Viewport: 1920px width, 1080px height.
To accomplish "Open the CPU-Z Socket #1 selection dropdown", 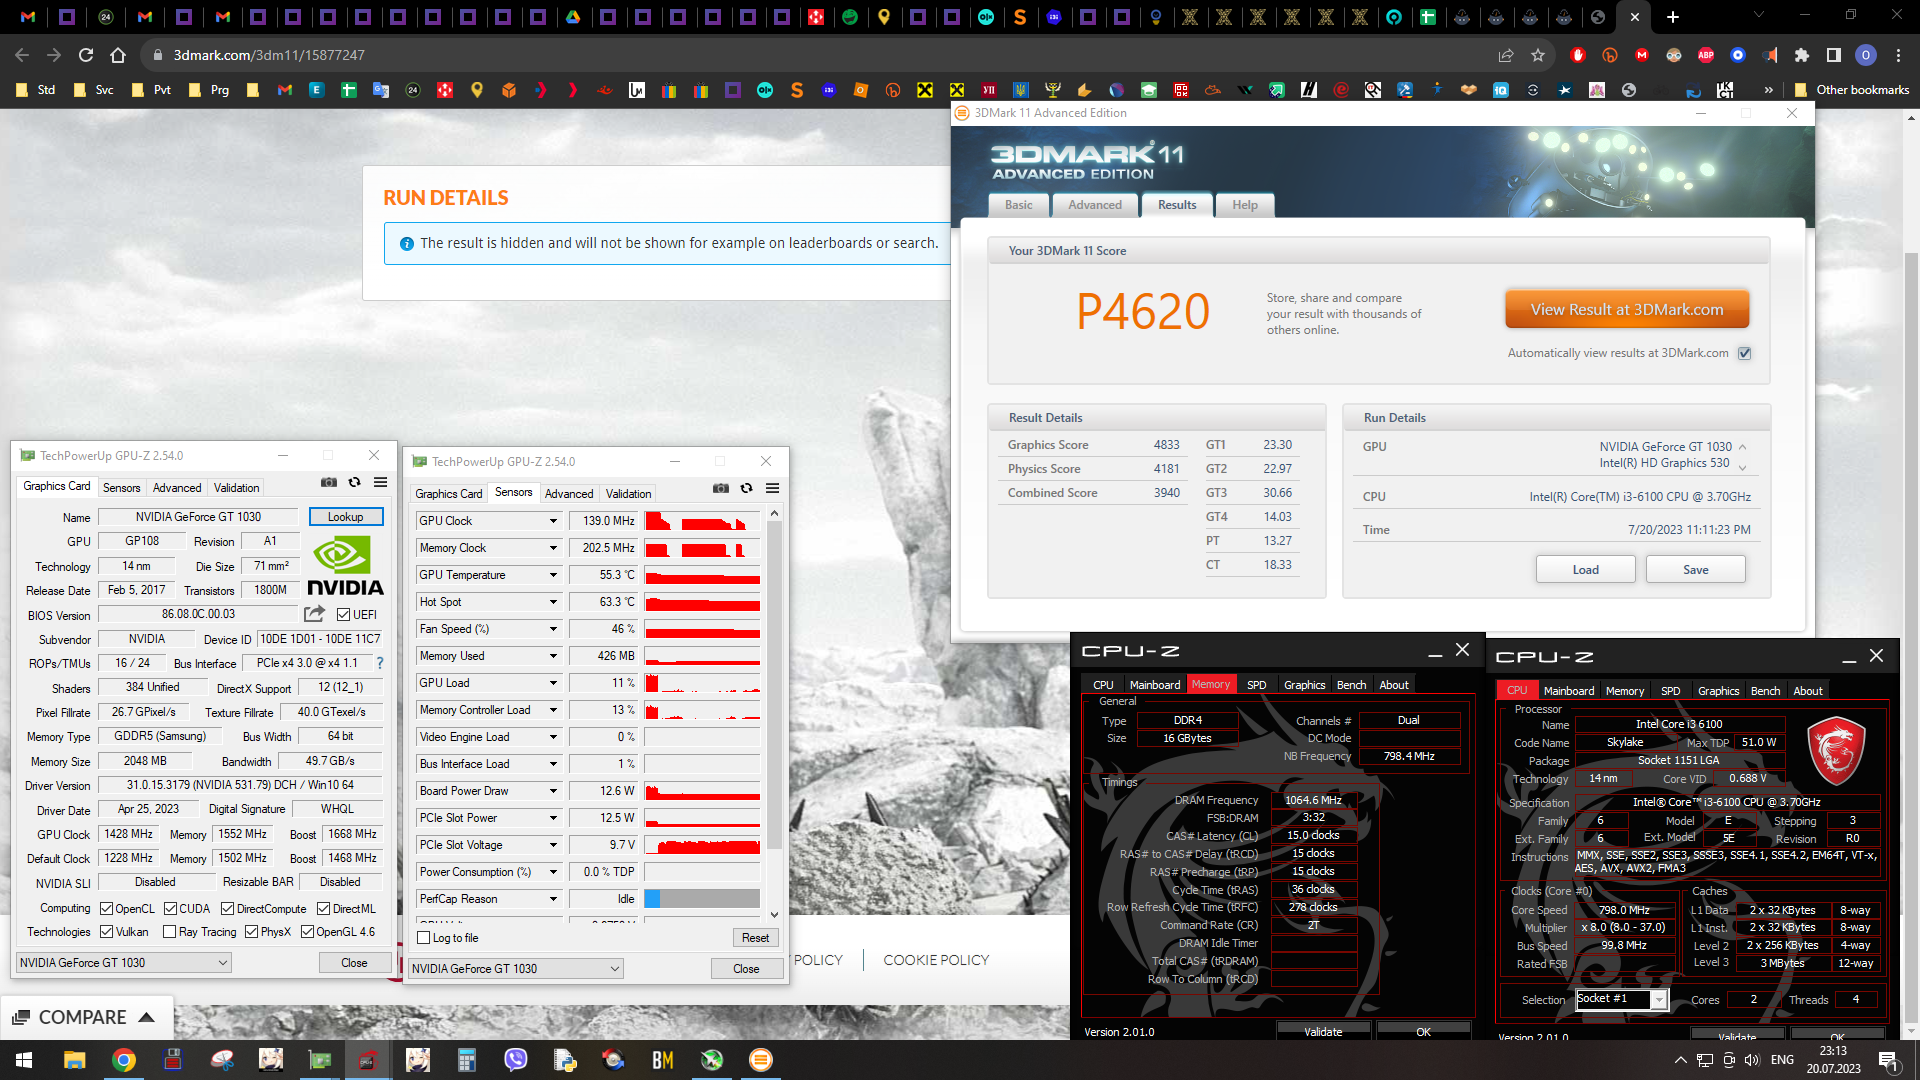I will tap(1622, 999).
